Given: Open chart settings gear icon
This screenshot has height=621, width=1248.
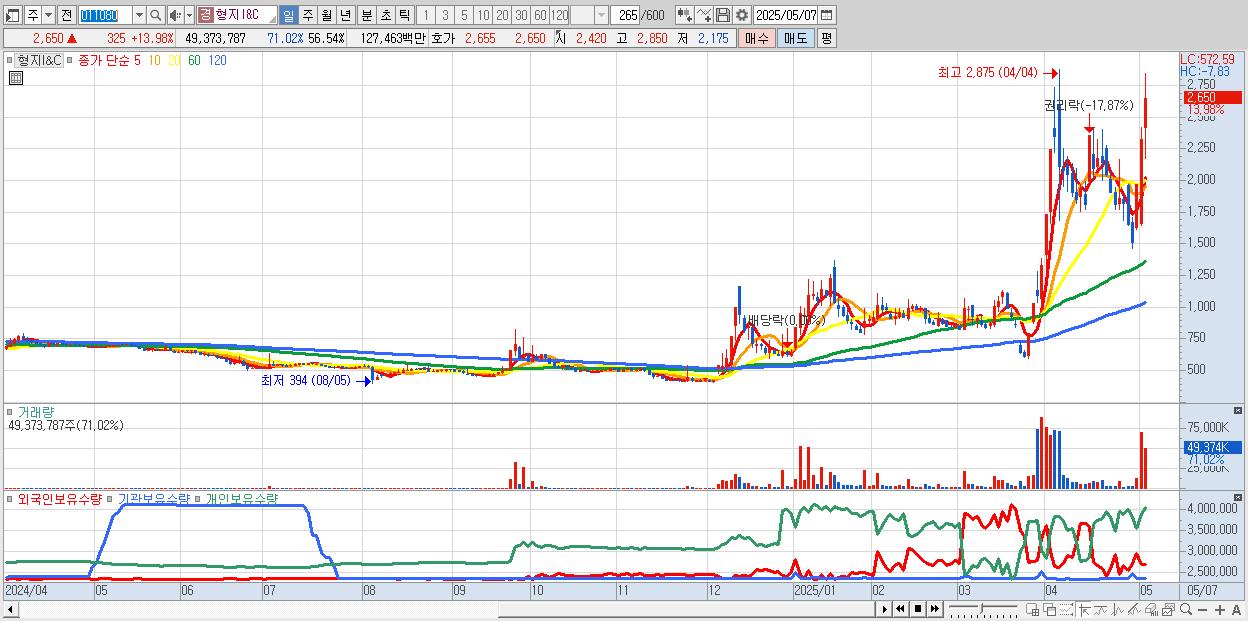Looking at the screenshot, I should 742,15.
